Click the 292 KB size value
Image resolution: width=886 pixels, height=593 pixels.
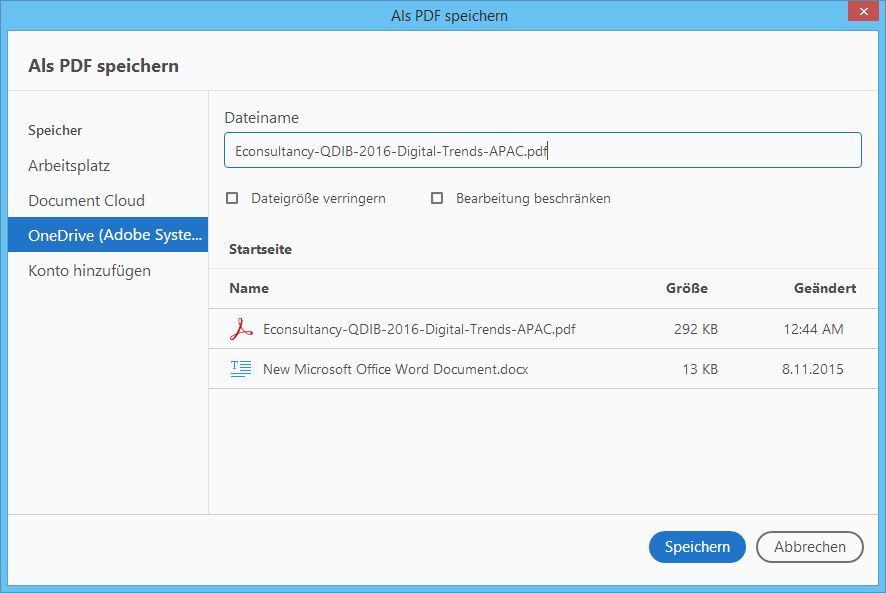point(696,329)
